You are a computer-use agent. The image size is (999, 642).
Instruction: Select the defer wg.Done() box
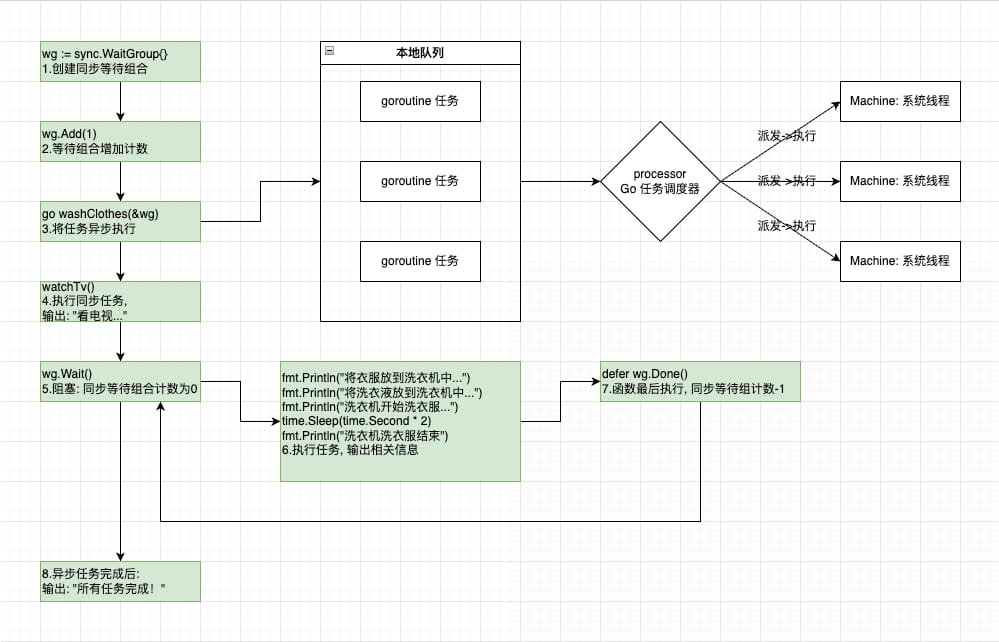coord(700,382)
